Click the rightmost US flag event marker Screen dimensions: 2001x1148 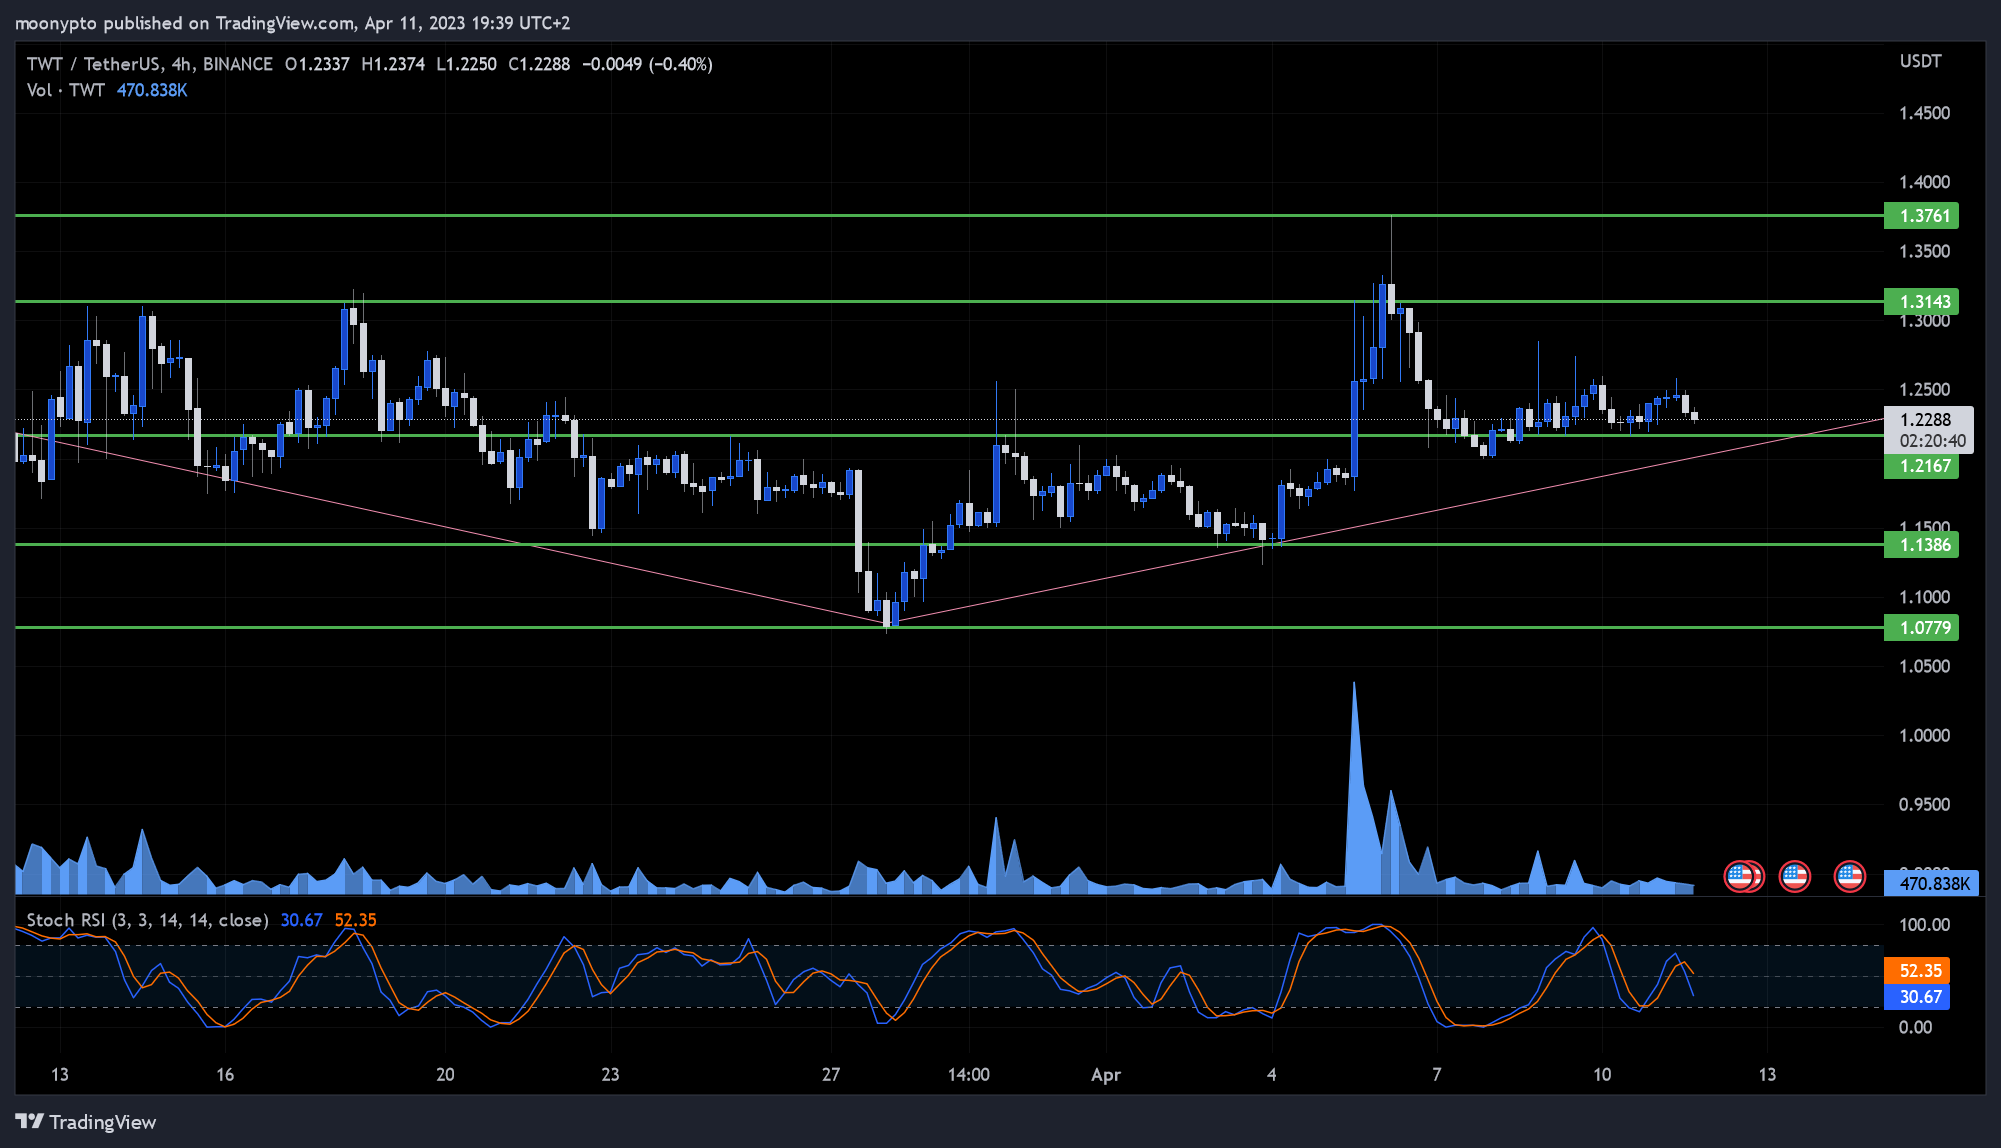[x=1850, y=877]
